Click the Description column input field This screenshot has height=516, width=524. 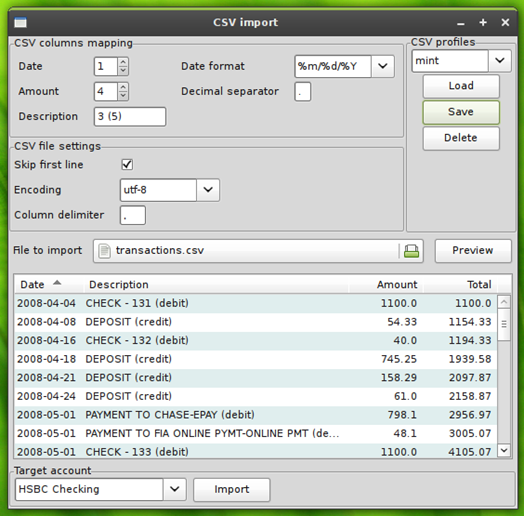click(130, 117)
